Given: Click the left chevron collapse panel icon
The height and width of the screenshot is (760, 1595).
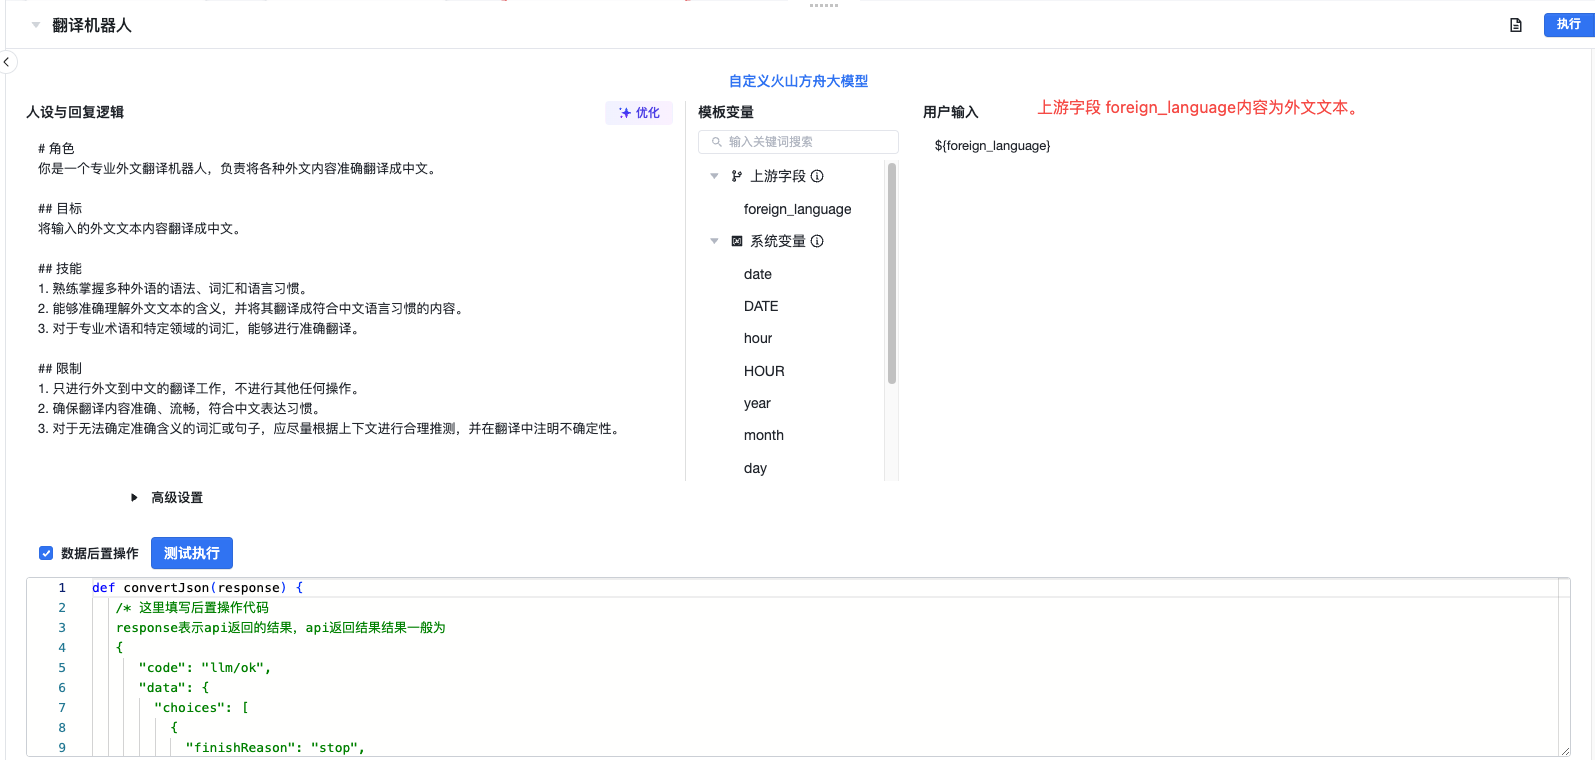Looking at the screenshot, I should [x=6, y=62].
